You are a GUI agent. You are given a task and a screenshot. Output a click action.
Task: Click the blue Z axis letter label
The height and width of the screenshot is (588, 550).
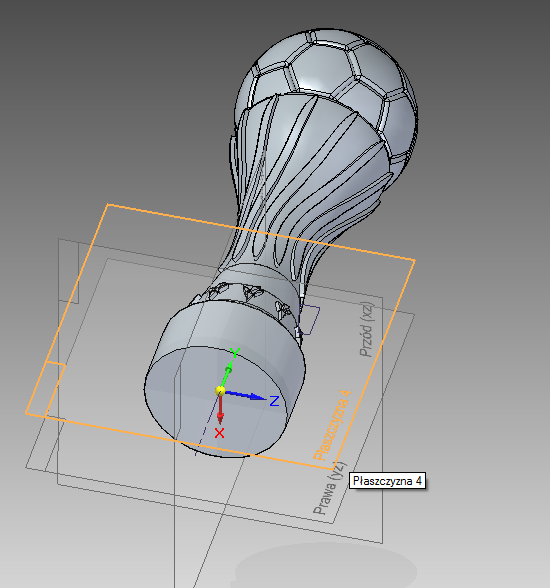point(275,401)
